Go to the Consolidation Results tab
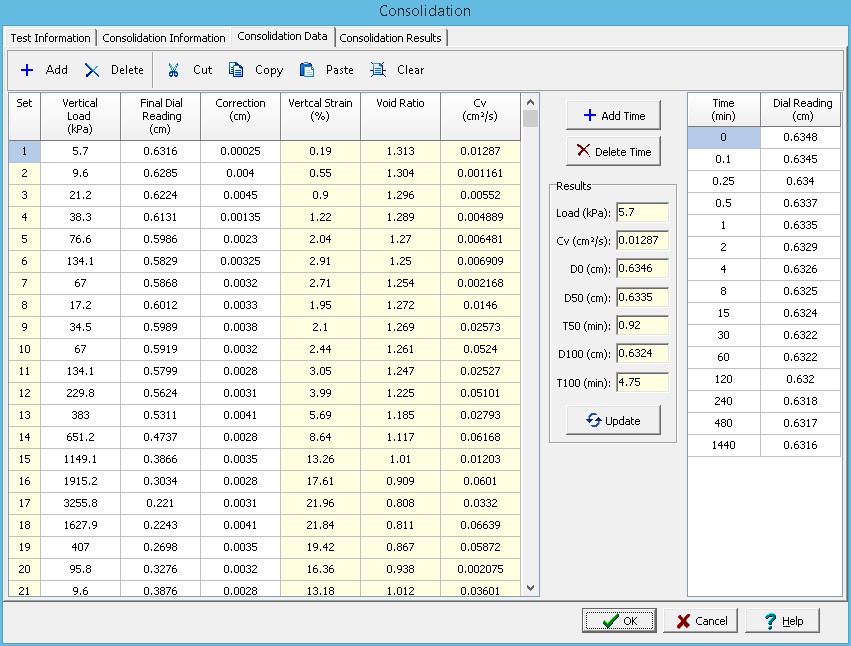The image size is (851, 646). click(391, 38)
